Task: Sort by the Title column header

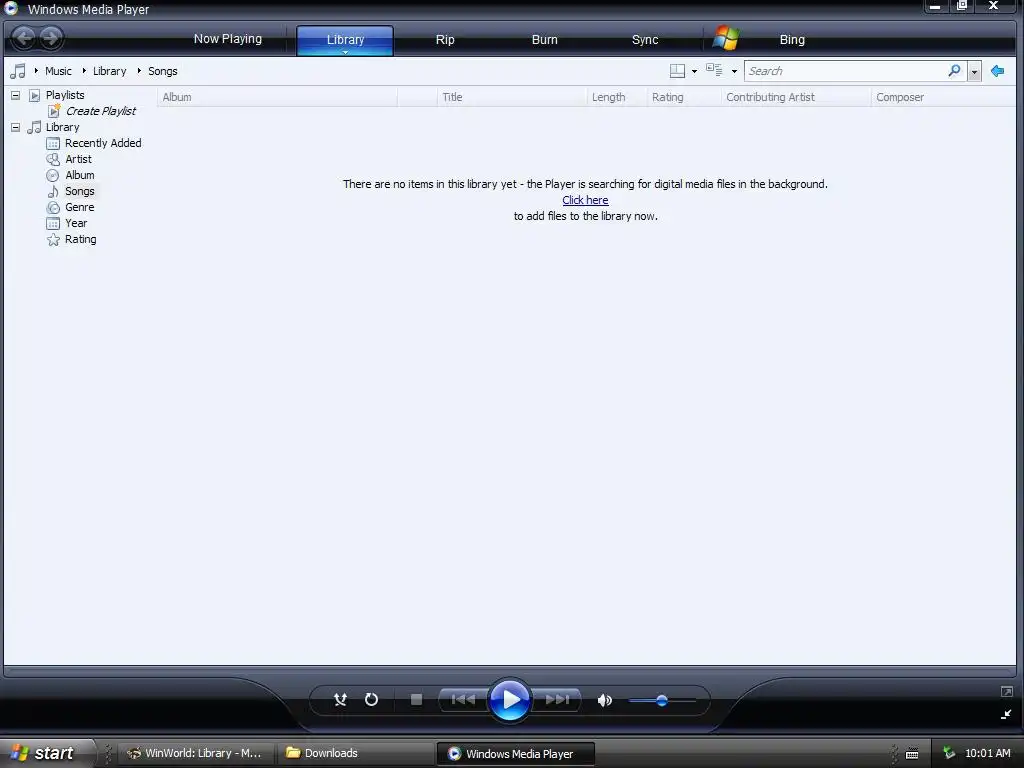Action: pyautogui.click(x=512, y=97)
